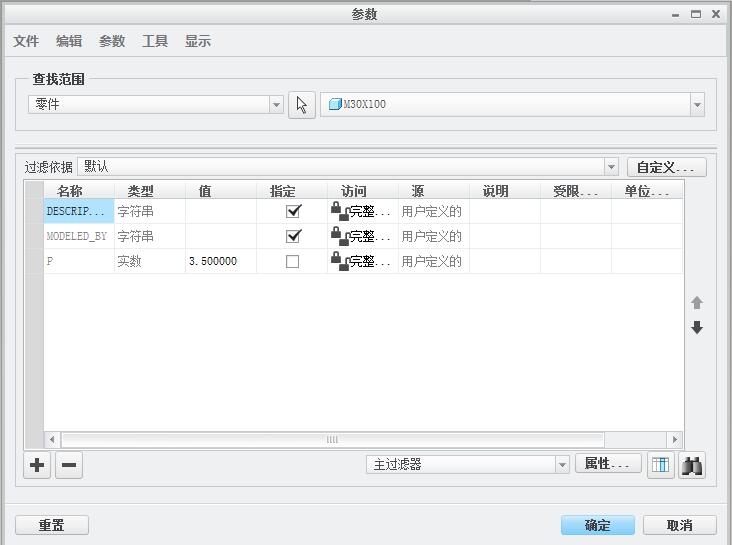Click lock access icon in MODELED_BY row
Screen dimensions: 732x545
click(340, 236)
